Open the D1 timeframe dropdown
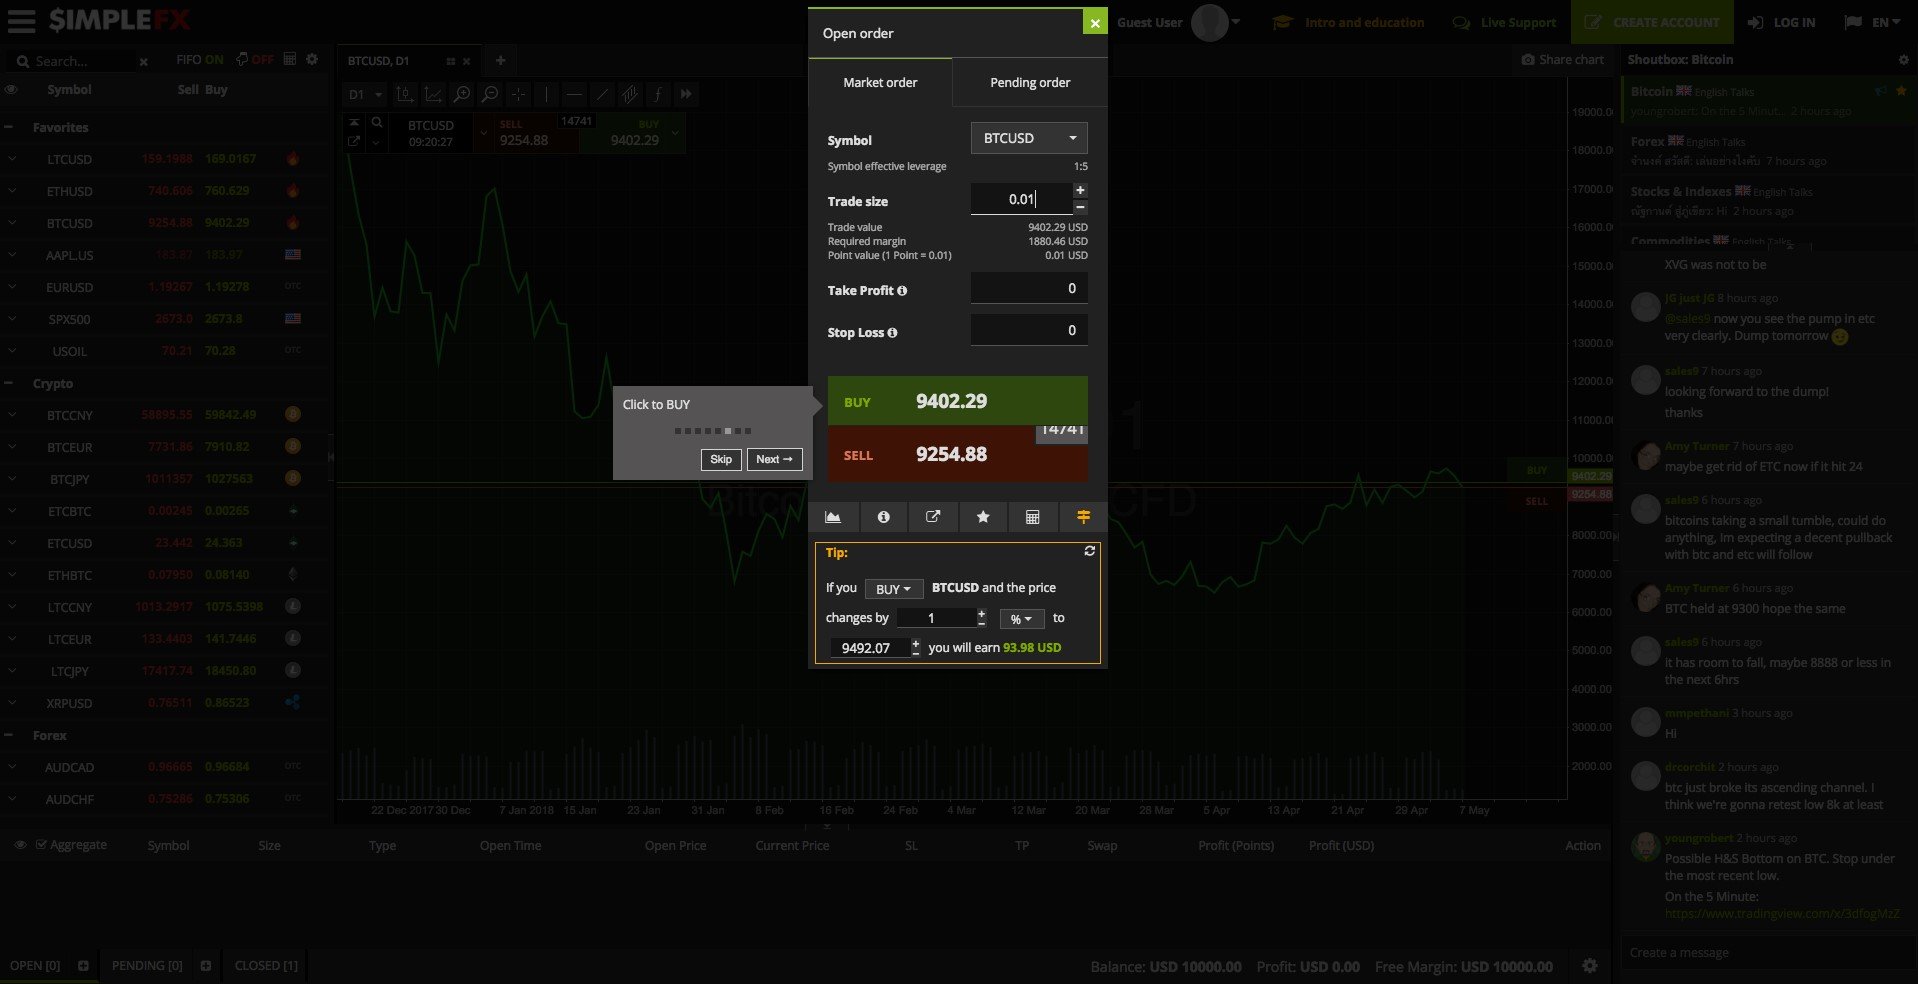 coord(363,94)
